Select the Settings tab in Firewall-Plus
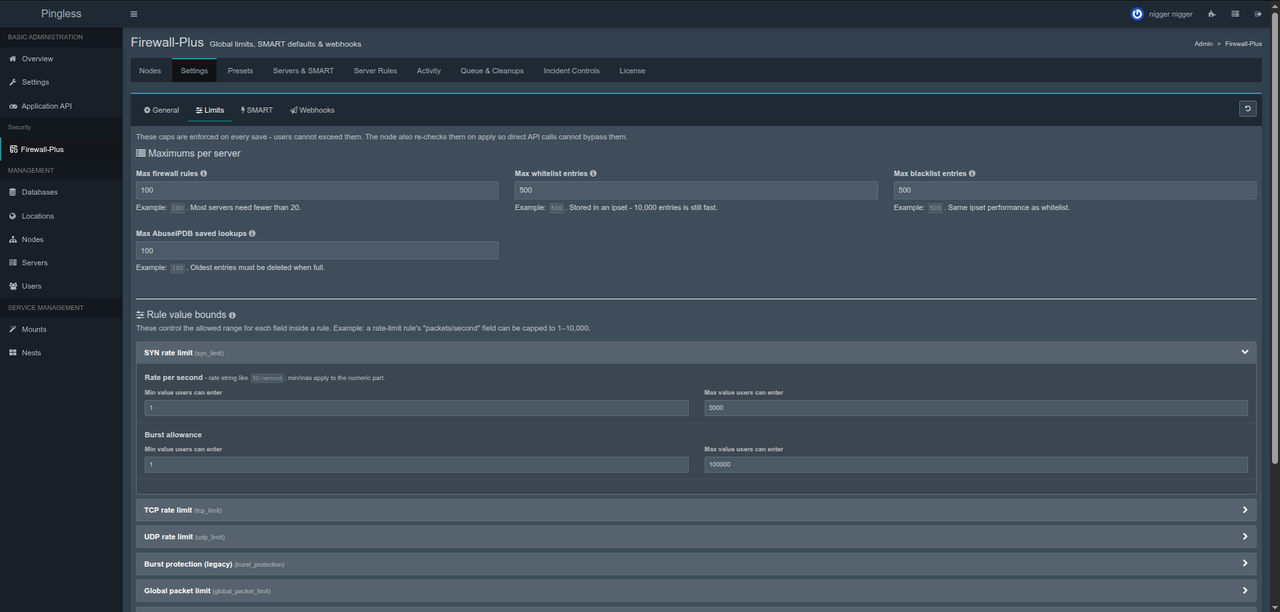Screen dimensions: 1280x612 pos(194,71)
